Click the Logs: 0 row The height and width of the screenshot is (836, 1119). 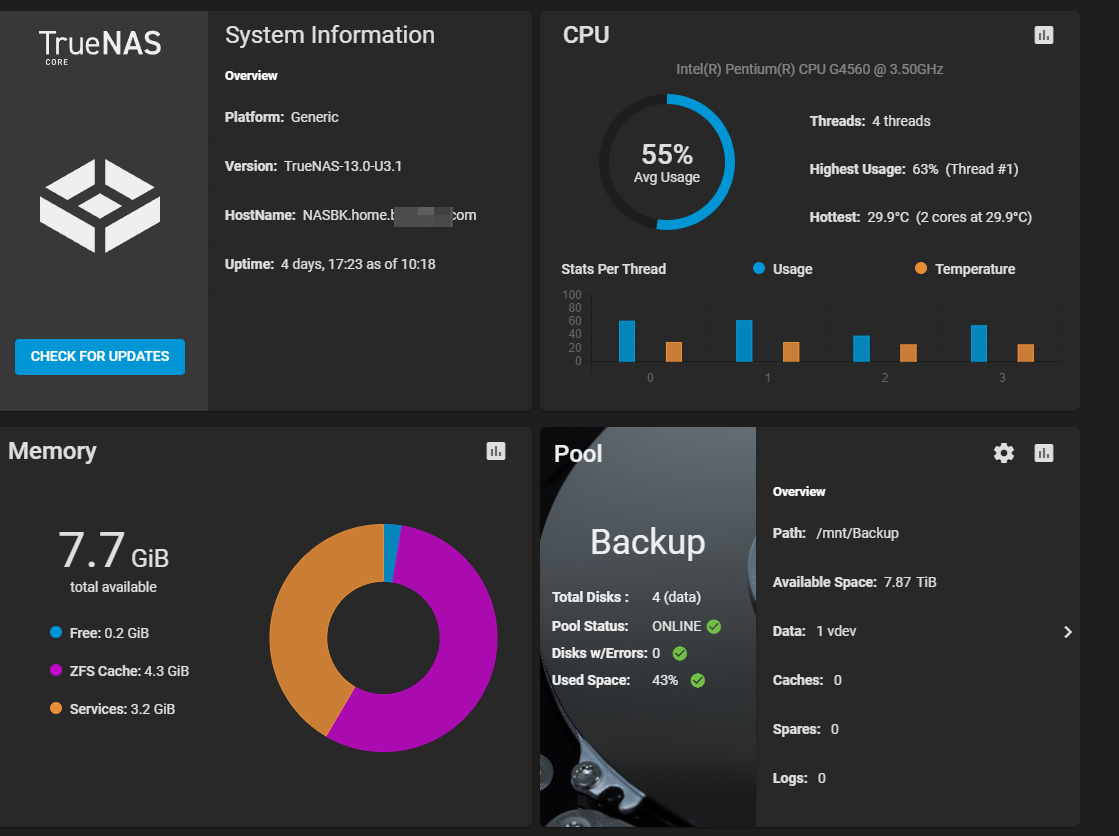click(918, 779)
